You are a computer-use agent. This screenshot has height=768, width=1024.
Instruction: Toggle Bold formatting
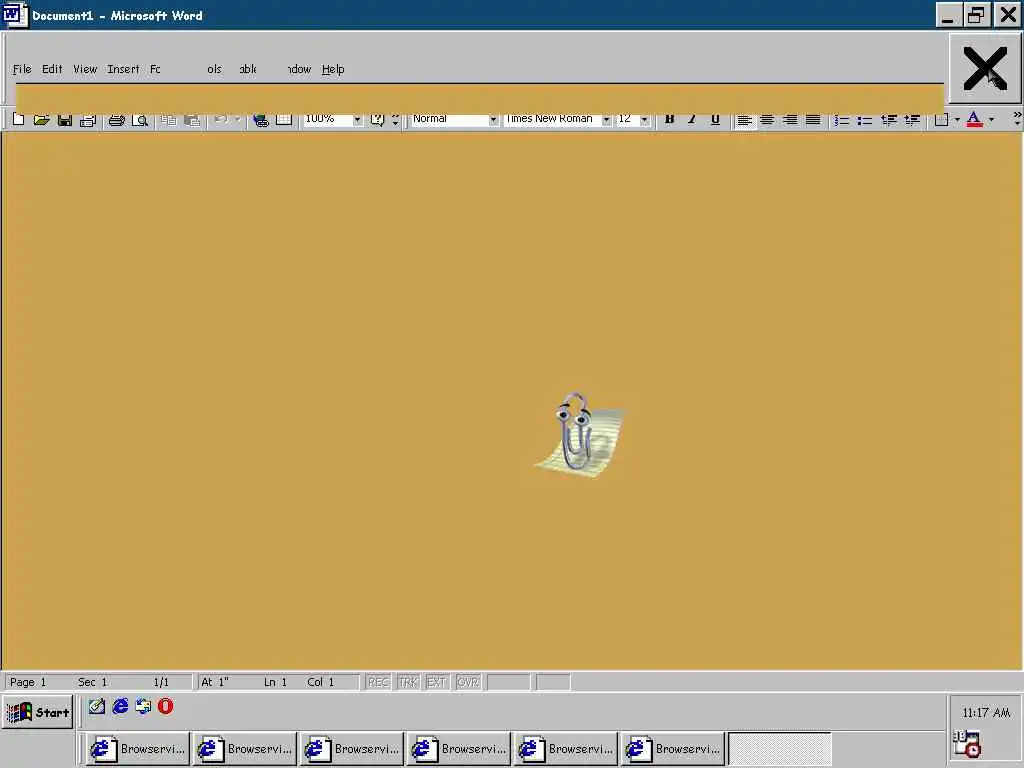(x=669, y=120)
